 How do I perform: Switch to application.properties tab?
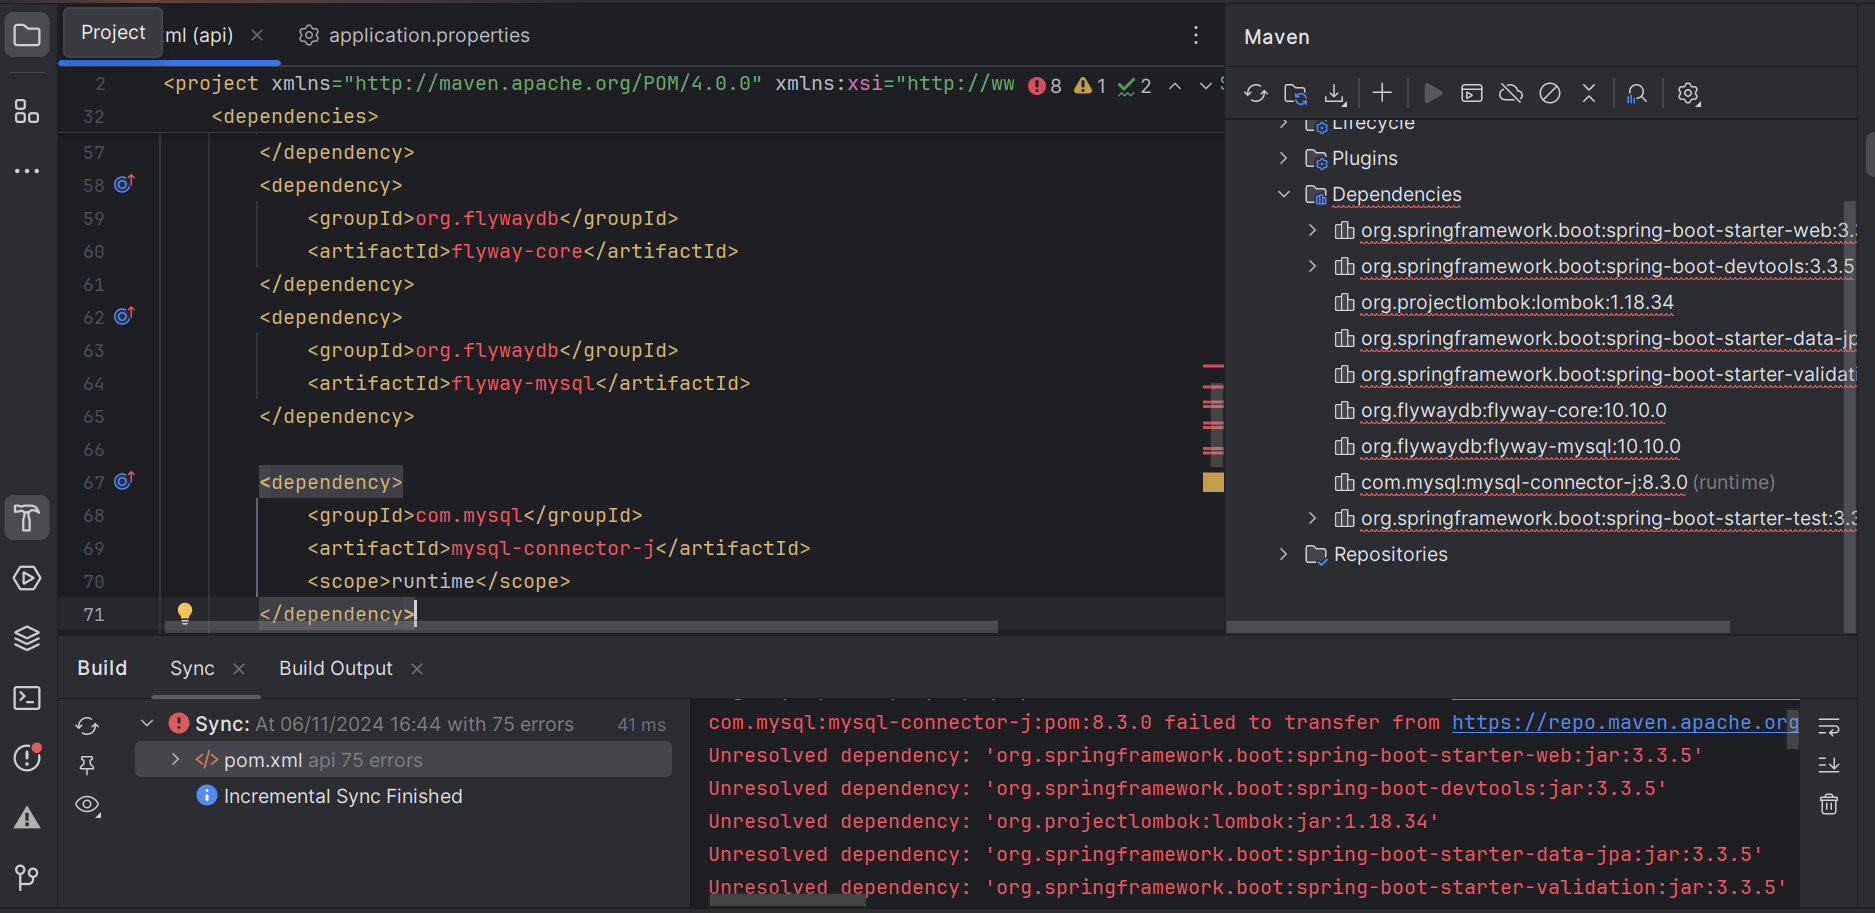click(x=414, y=35)
